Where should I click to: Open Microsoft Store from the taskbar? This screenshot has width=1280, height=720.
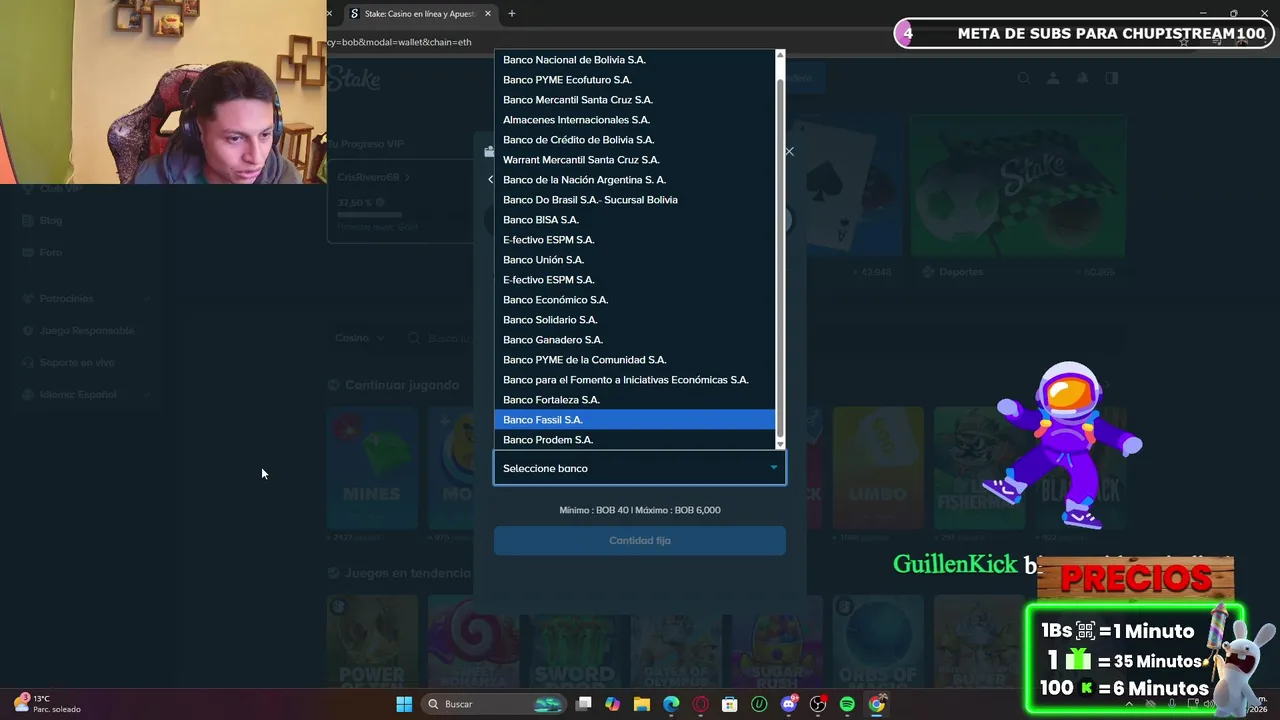(730, 704)
